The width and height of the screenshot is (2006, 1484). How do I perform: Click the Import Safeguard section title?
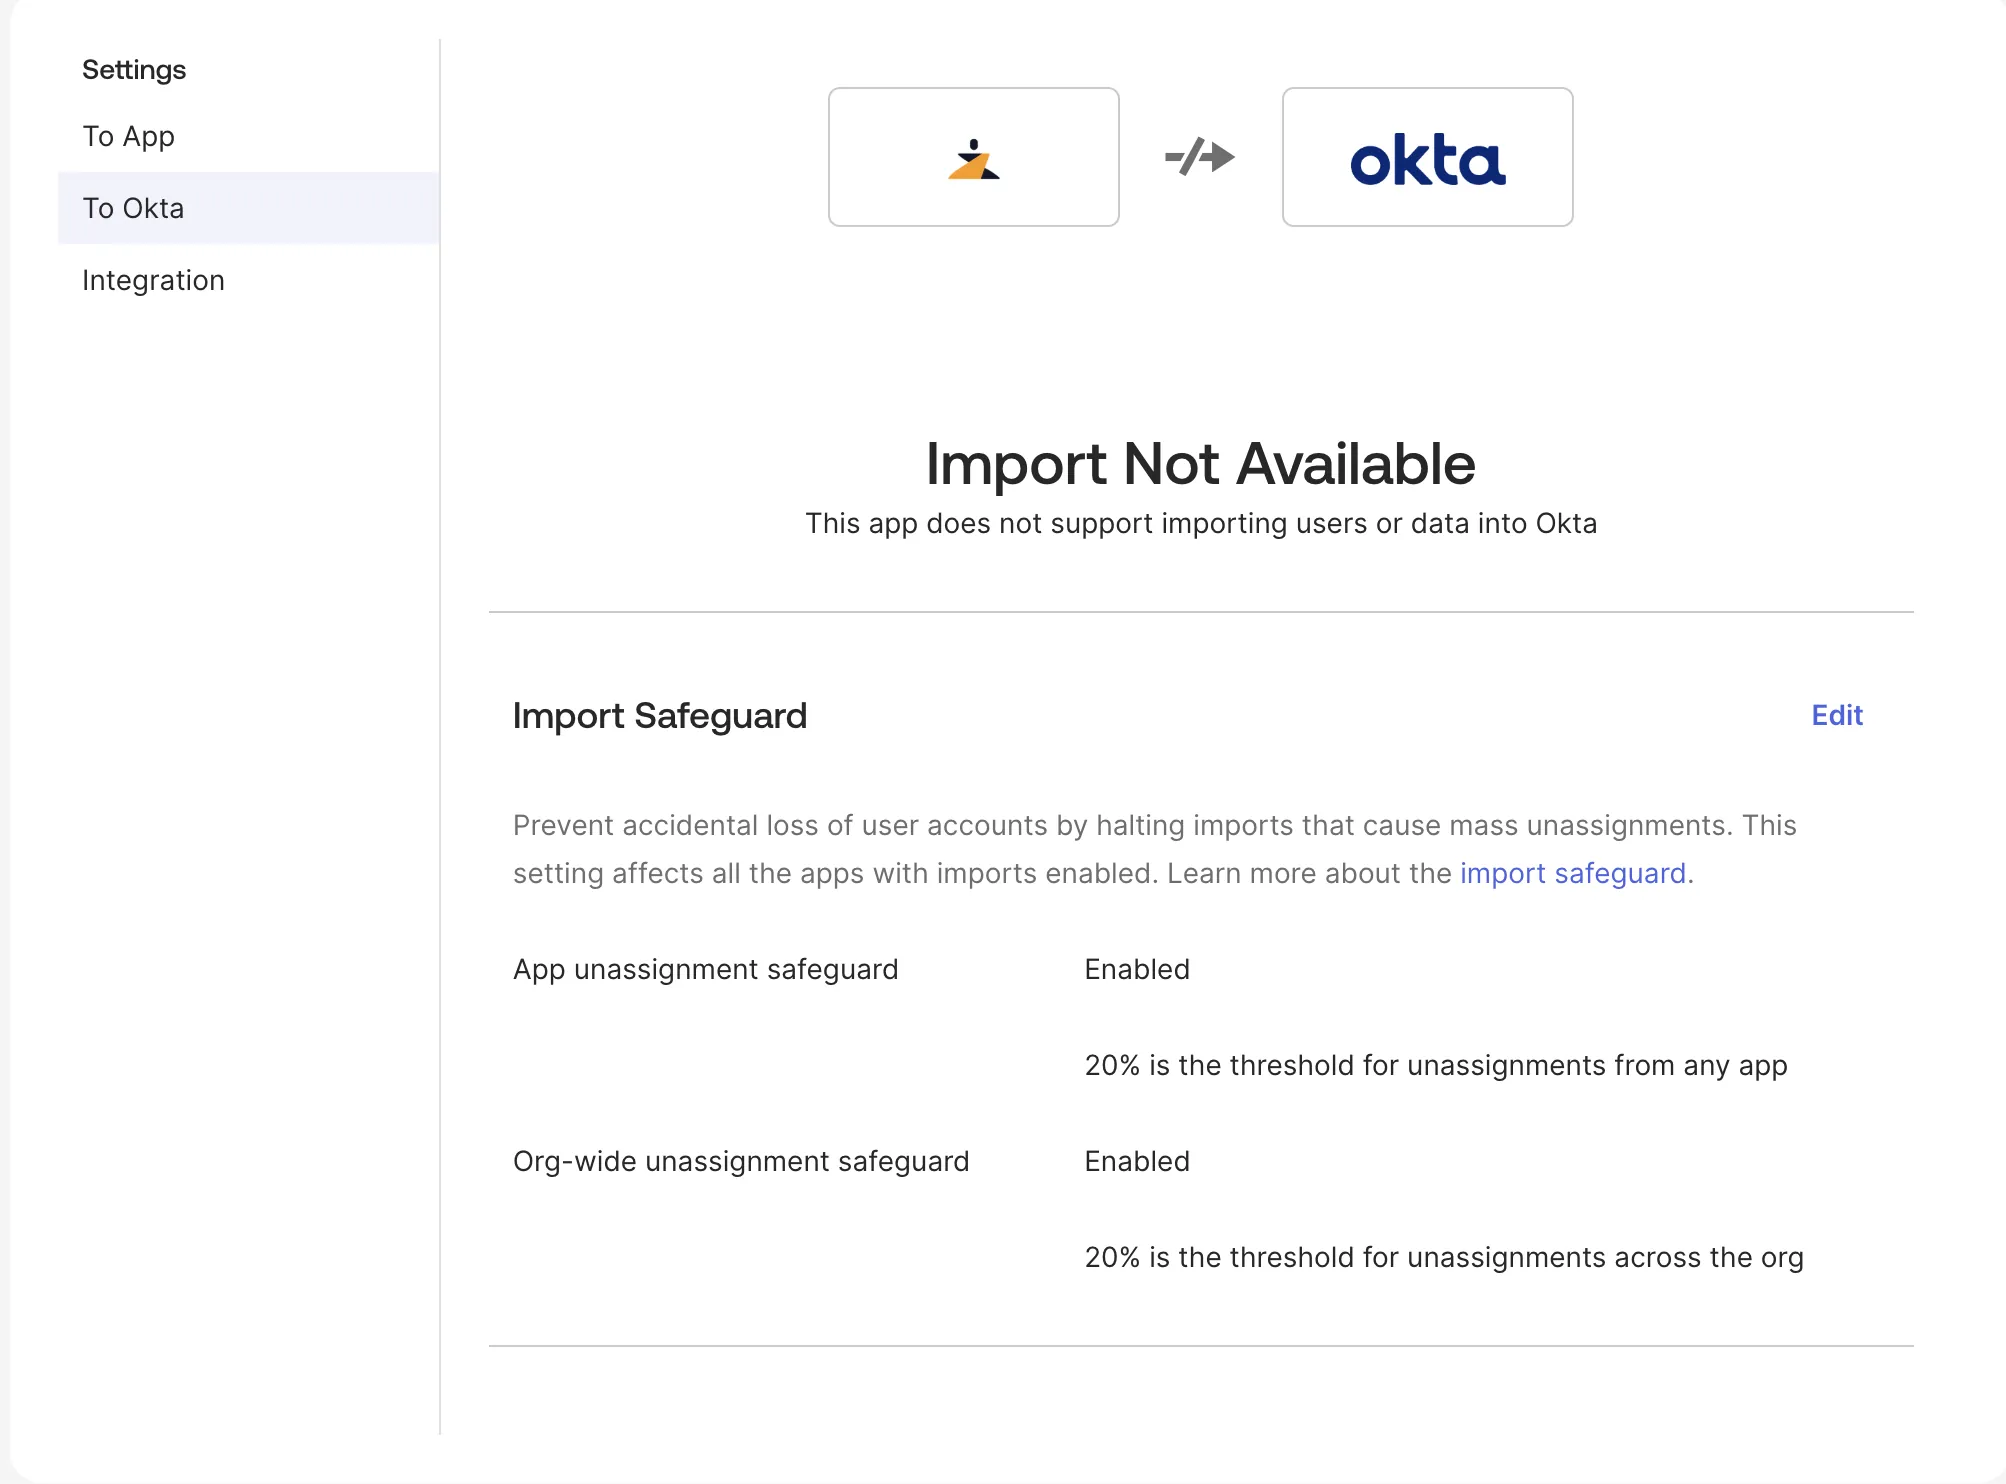(x=659, y=716)
